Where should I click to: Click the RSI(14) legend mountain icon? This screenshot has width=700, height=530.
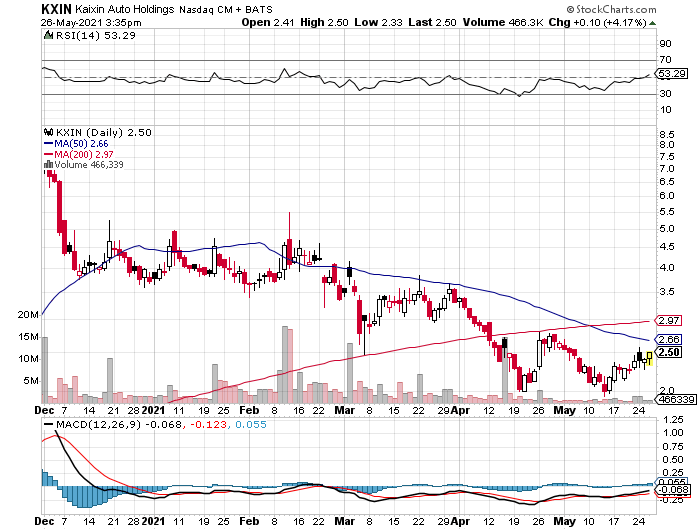tap(48, 35)
